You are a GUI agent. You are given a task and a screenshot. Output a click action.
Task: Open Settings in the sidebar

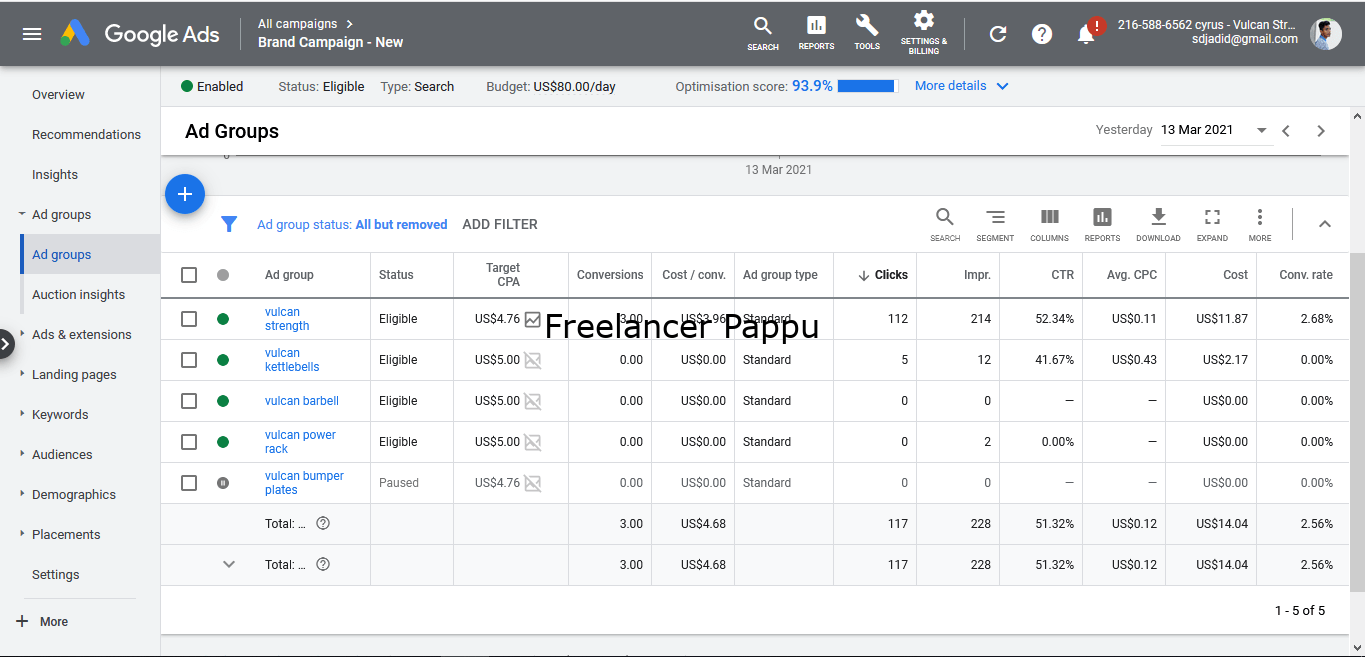click(x=56, y=575)
